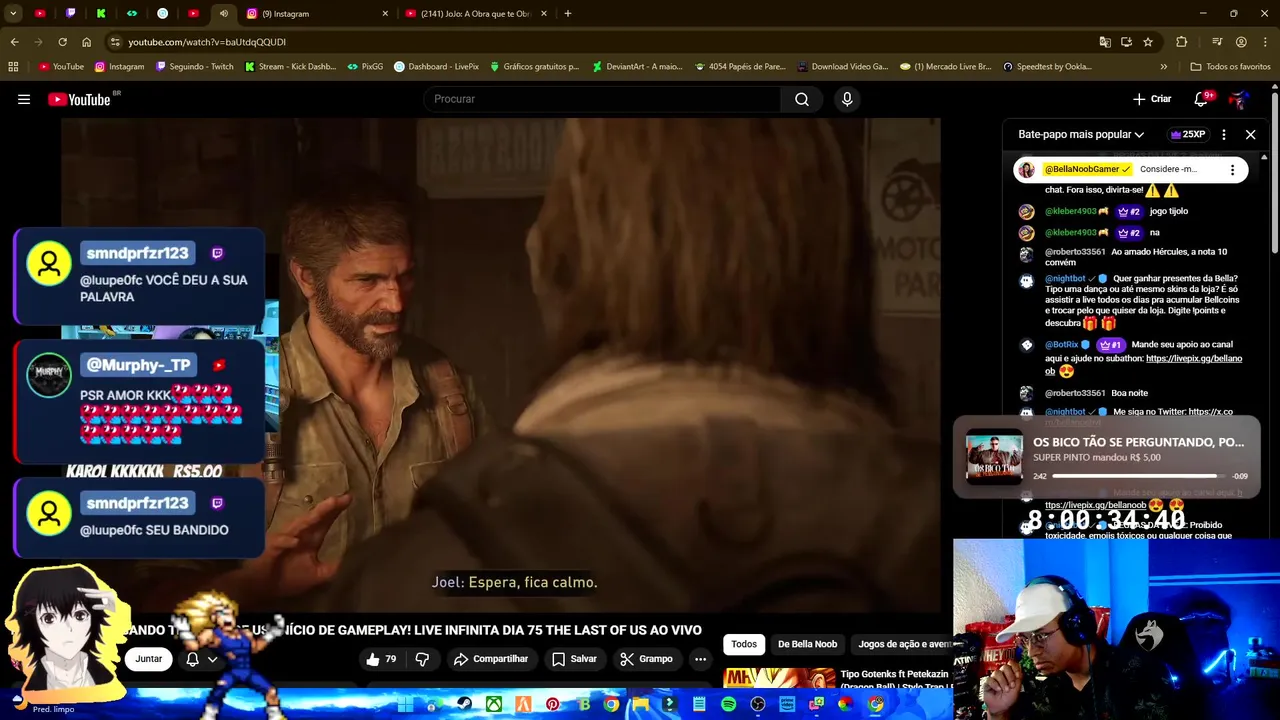Share the video via Compartilhar
This screenshot has width=1280, height=720.
coord(490,659)
